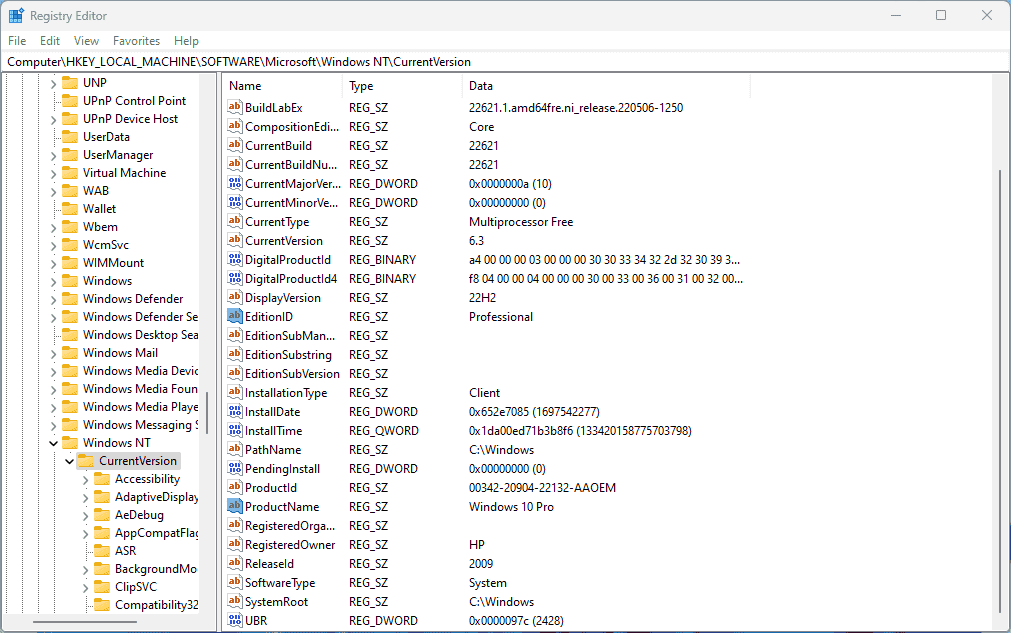Click the icon next to DigitalProductId4
The width and height of the screenshot is (1011, 633).
coord(235,278)
